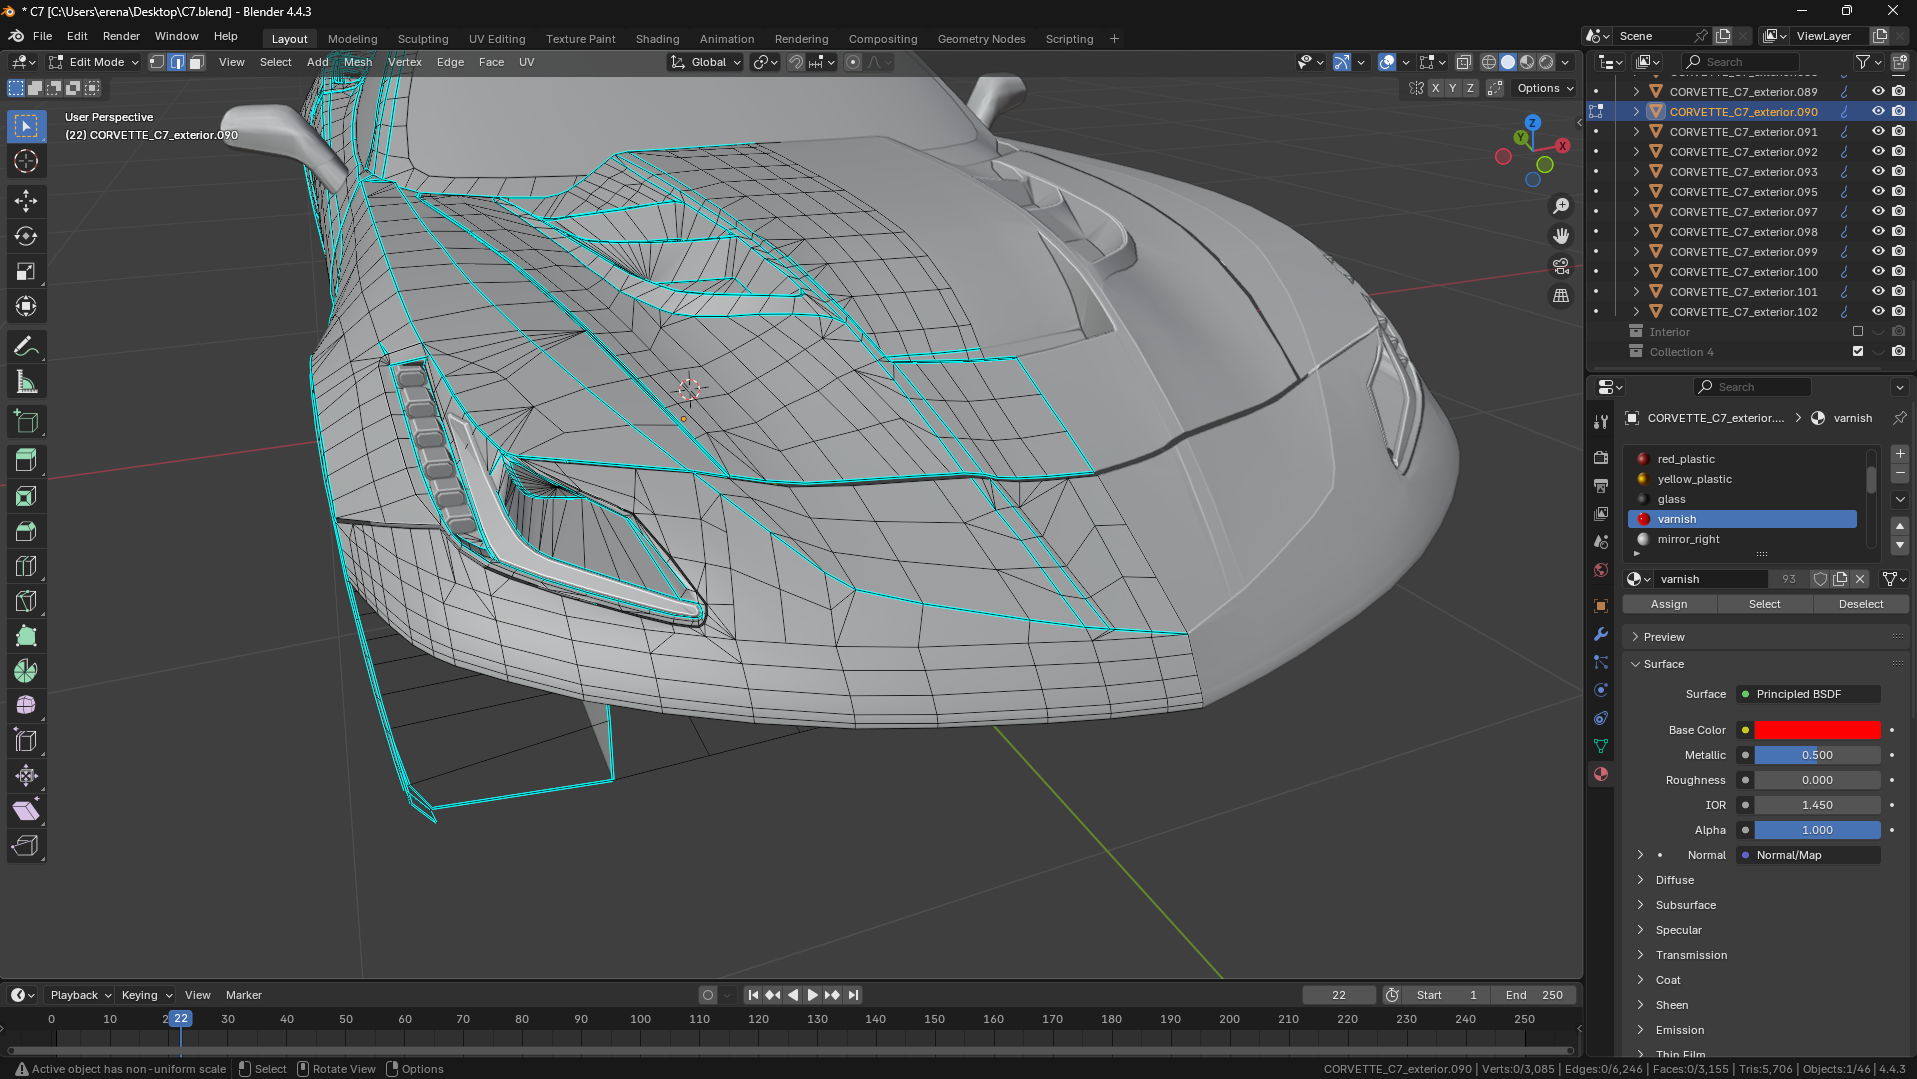The height and width of the screenshot is (1079, 1917).
Task: Activate the Measure tool
Action: point(26,382)
